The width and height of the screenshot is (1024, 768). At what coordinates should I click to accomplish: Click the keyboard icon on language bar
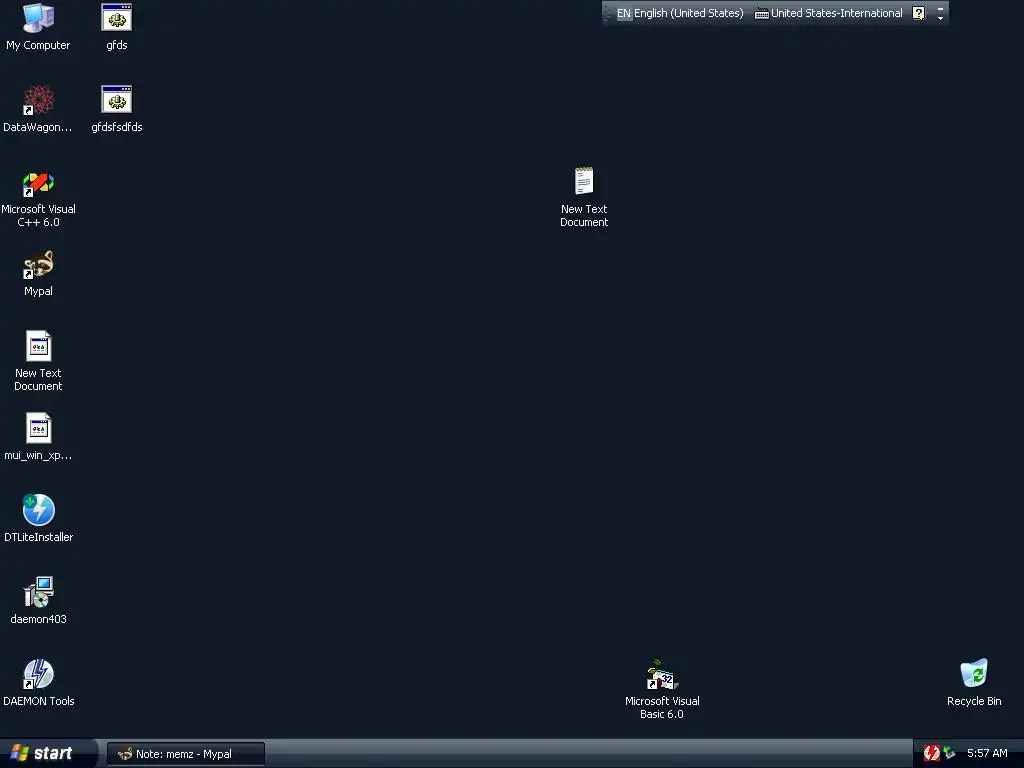(761, 14)
